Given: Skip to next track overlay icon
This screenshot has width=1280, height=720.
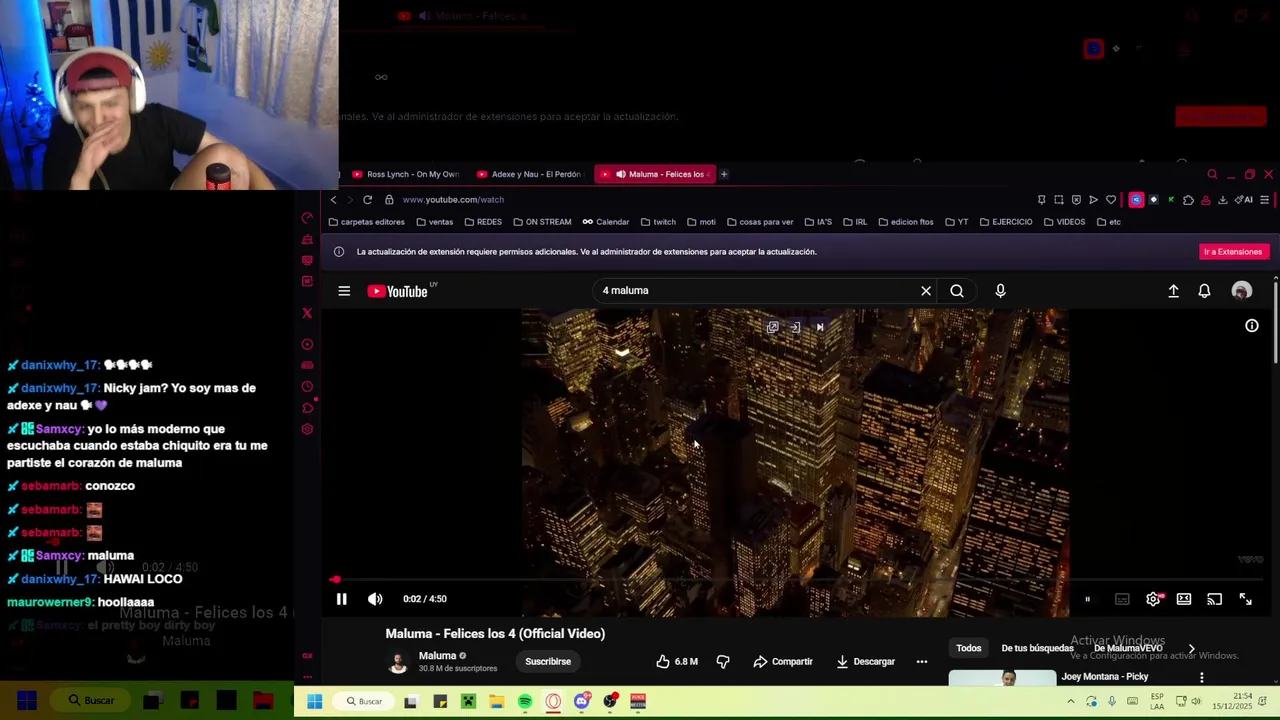Looking at the screenshot, I should [820, 327].
